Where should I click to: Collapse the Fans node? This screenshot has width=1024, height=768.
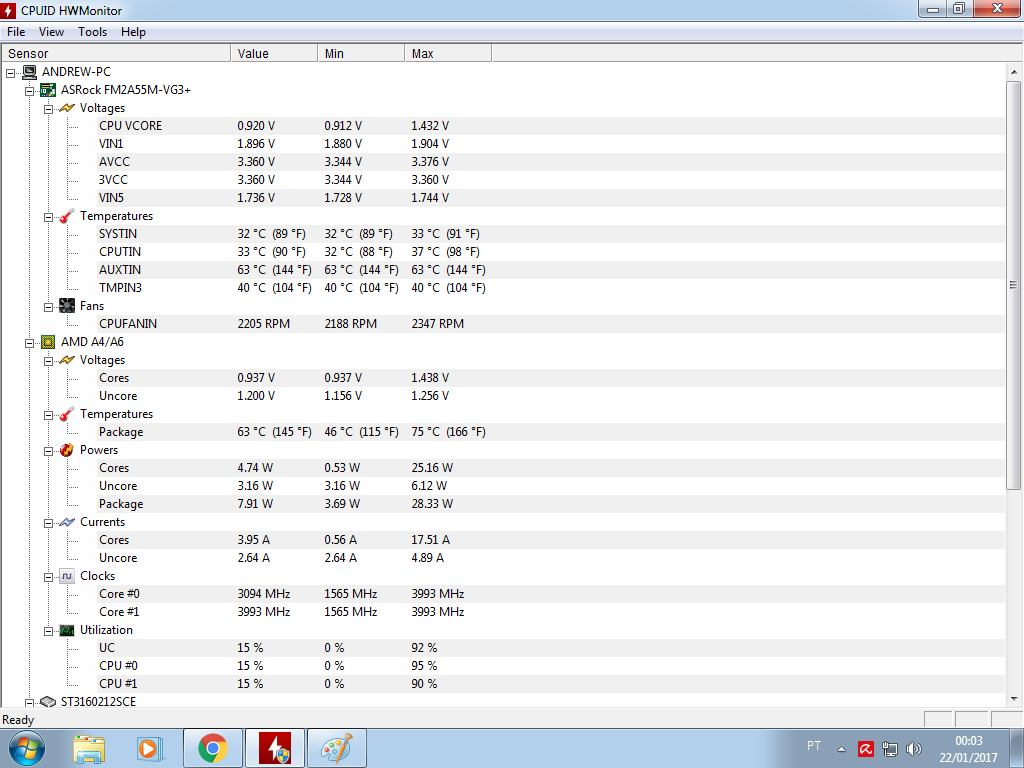48,307
